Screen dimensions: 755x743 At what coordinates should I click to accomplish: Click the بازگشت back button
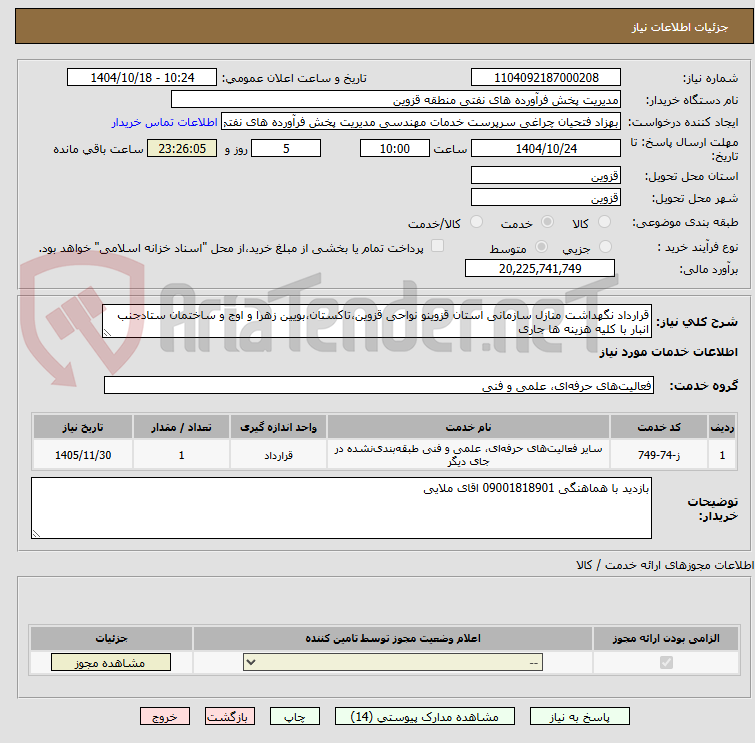click(x=230, y=717)
